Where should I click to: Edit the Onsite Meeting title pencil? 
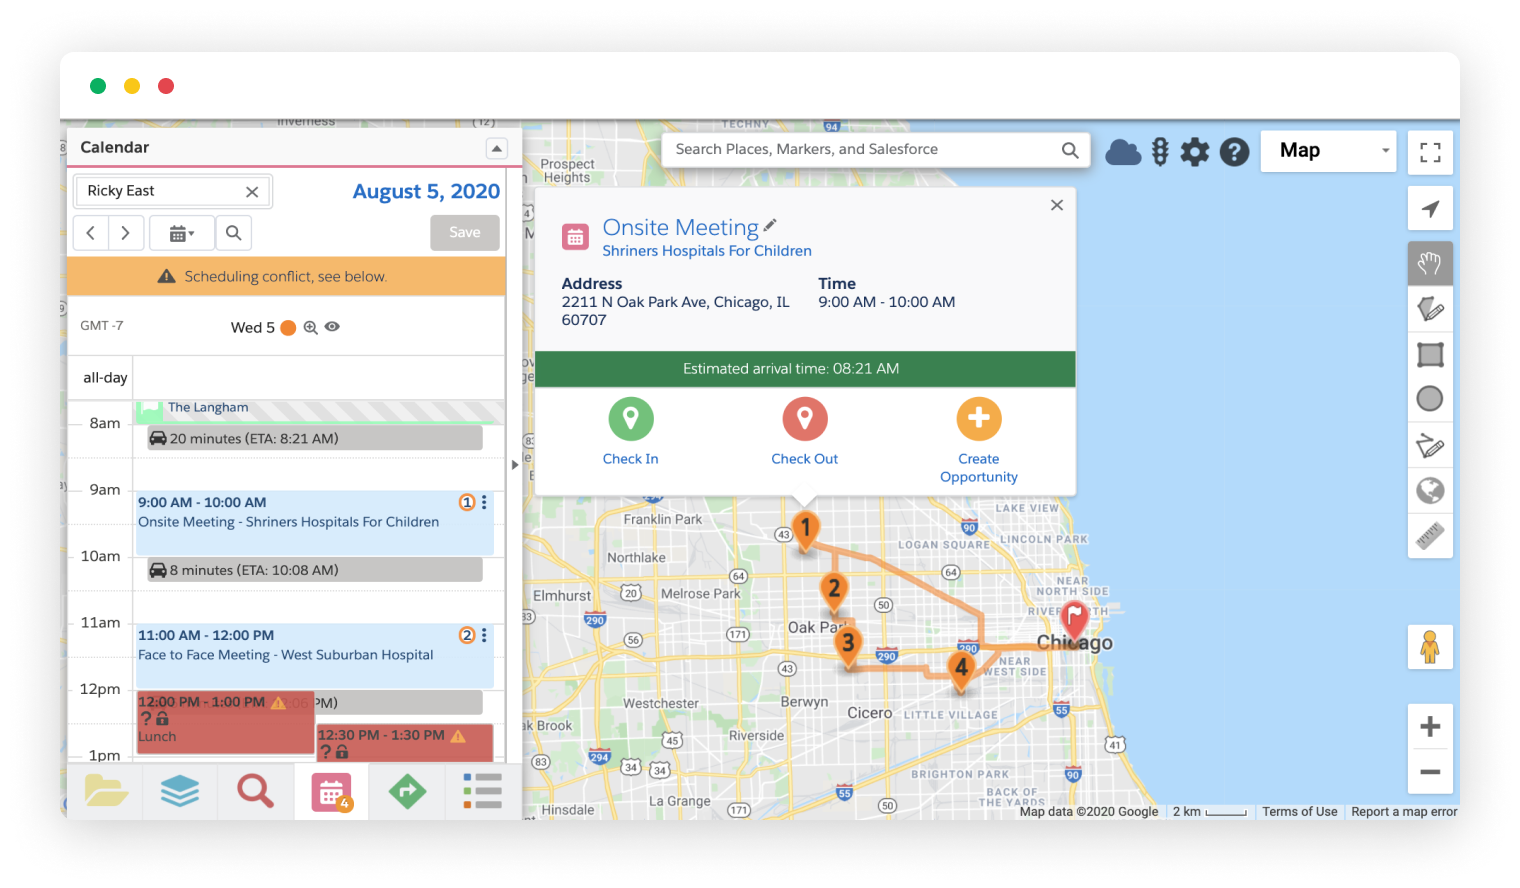tap(770, 225)
